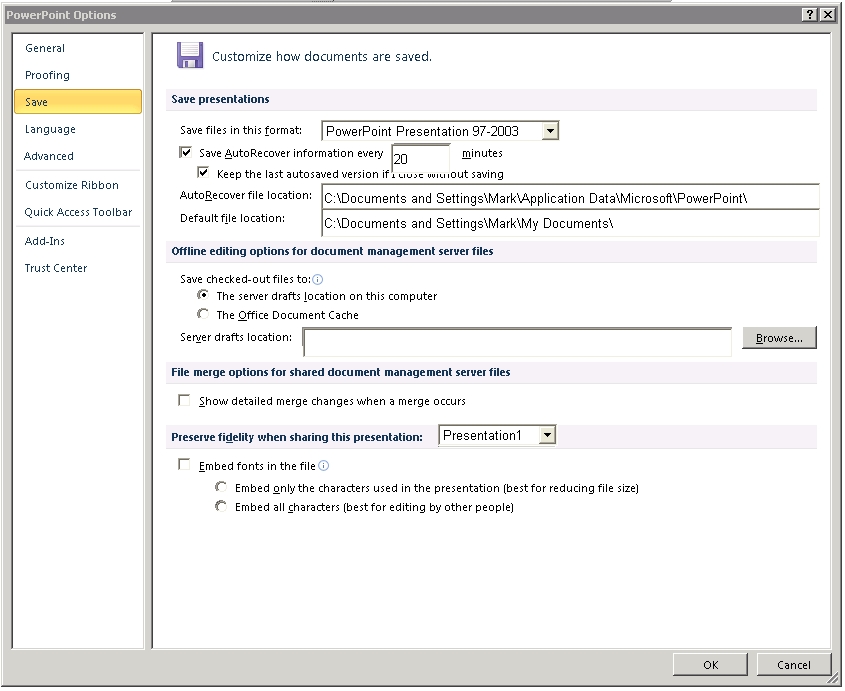Click the resize grip in dialog corner
Viewport: 845px width, 691px height.
coord(834,679)
